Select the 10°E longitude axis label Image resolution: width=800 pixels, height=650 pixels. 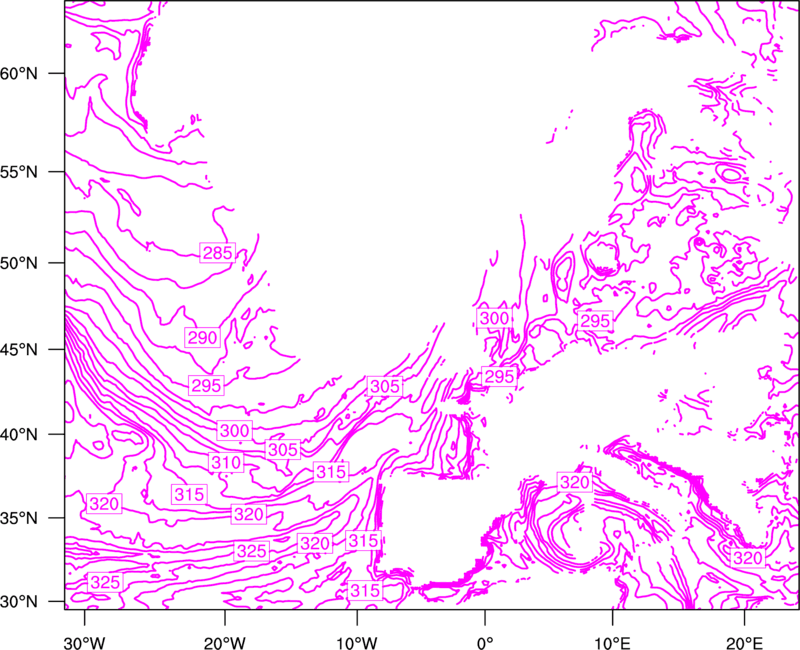point(612,643)
